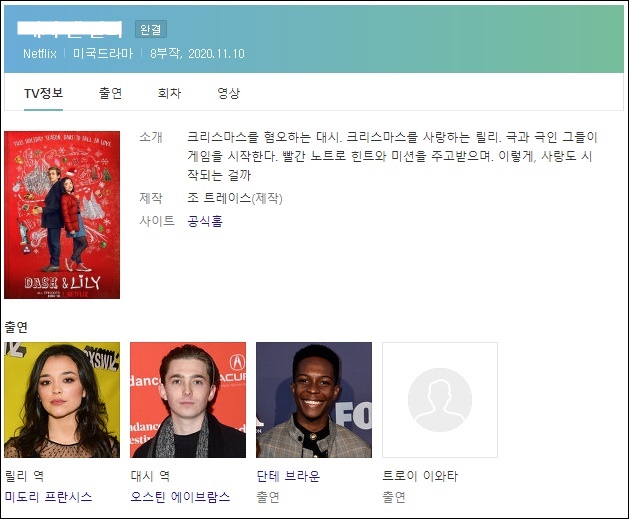629x519 pixels.
Task: Click the 사이트 label
Action: coord(157,221)
